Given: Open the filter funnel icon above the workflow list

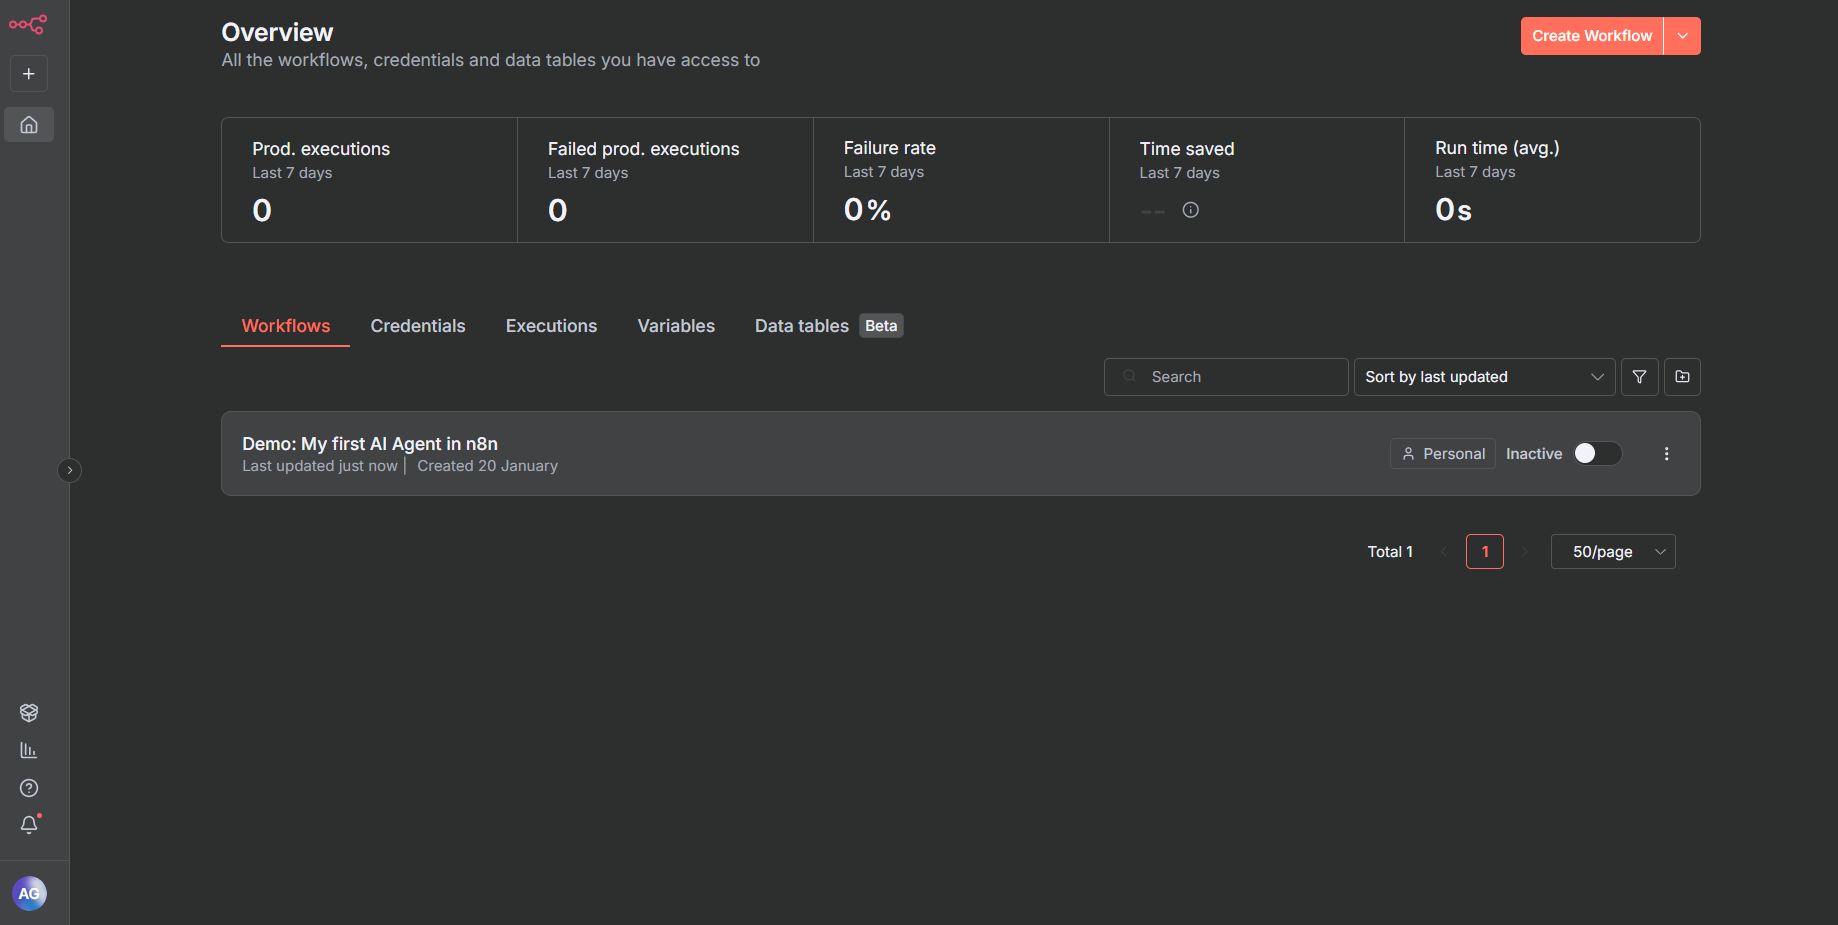Looking at the screenshot, I should click(1639, 377).
